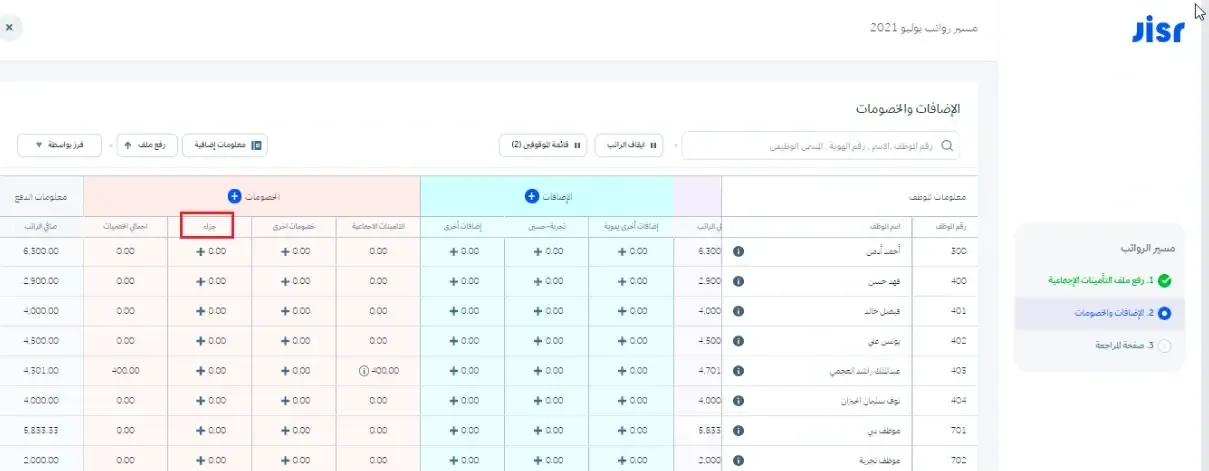The width and height of the screenshot is (1209, 471).
Task: Add إضافات أخرى يدوية for employee 401
Action: pos(623,311)
